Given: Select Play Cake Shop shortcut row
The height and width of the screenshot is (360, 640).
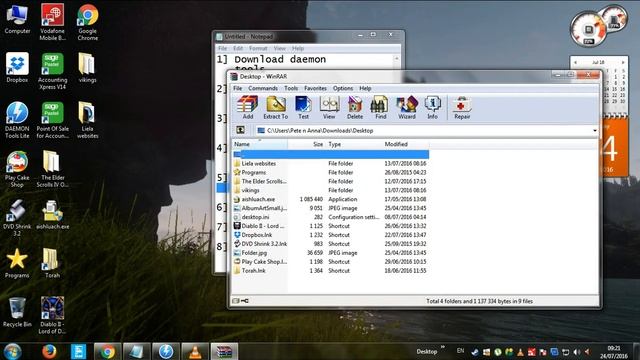Looking at the screenshot, I should pyautogui.click(x=331, y=262).
